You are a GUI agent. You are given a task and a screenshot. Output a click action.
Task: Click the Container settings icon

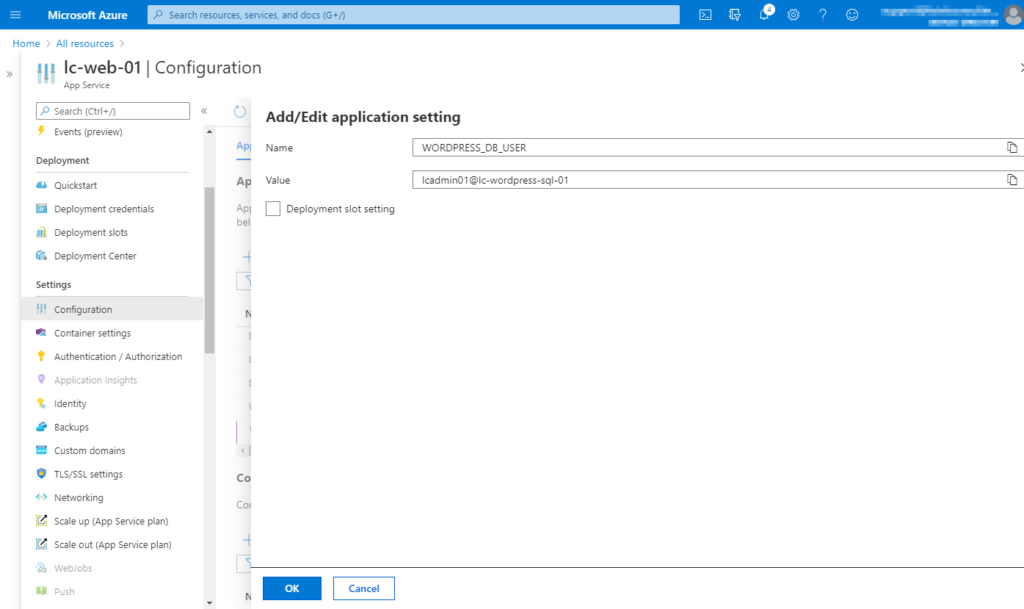pos(42,332)
